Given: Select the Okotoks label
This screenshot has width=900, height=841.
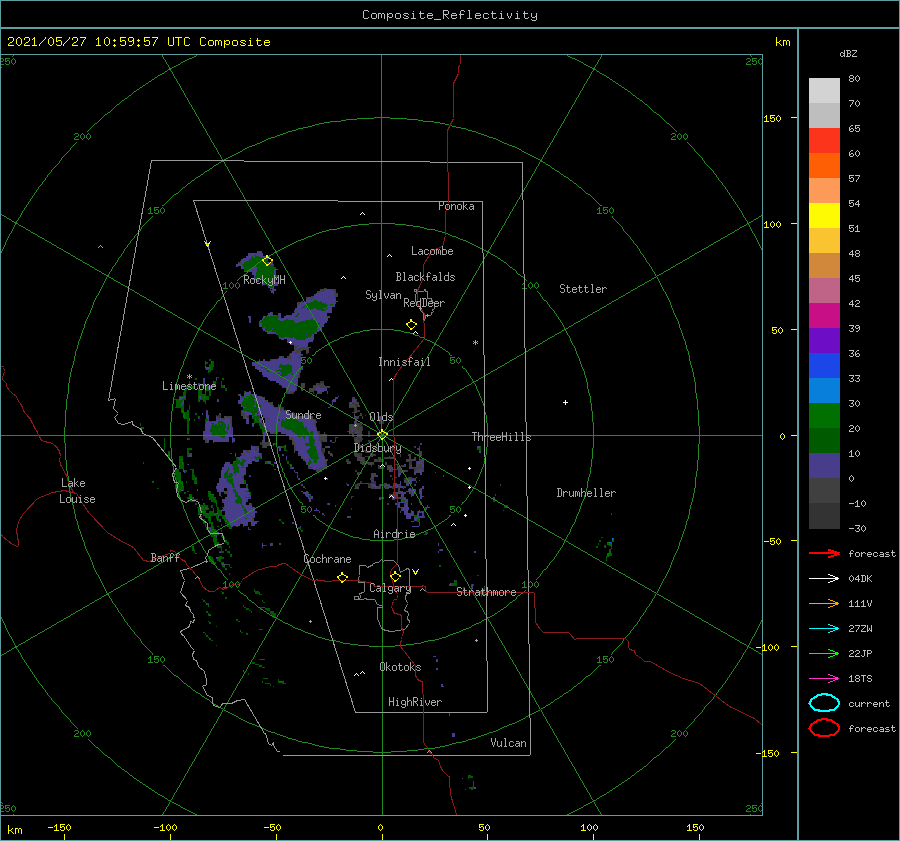Looking at the screenshot, I should (x=400, y=667).
